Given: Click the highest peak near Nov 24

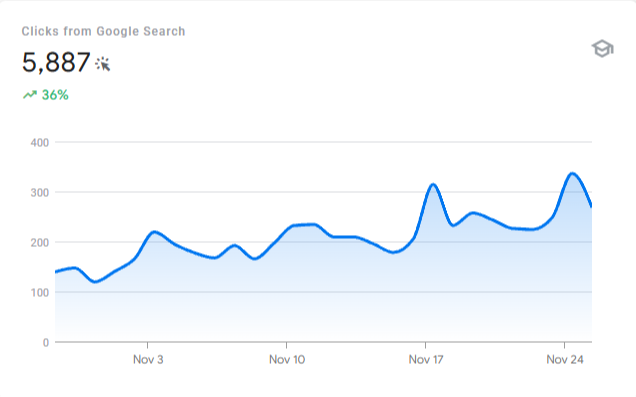Looking at the screenshot, I should click(x=572, y=174).
